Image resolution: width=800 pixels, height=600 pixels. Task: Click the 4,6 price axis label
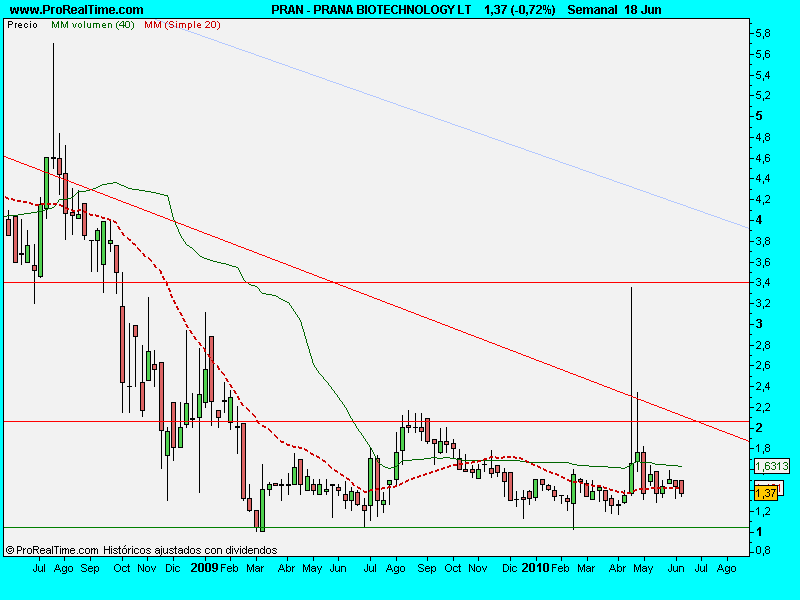click(x=763, y=158)
